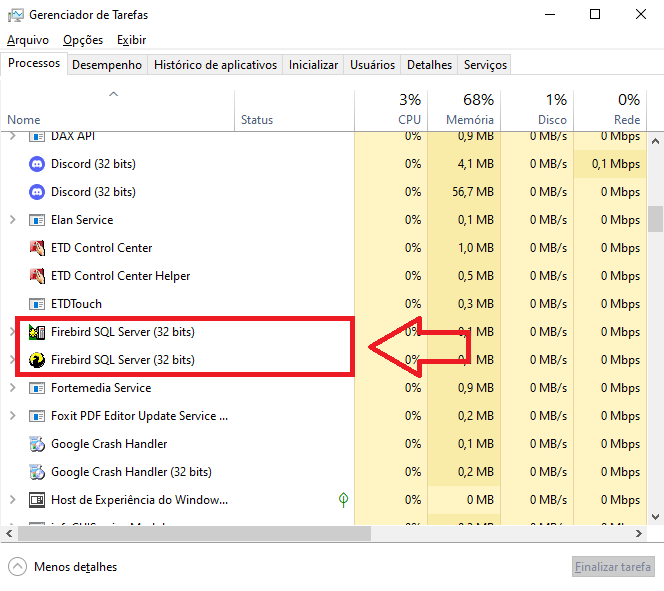Expand the Foxit PDF Editor Update Service group

coord(13,416)
